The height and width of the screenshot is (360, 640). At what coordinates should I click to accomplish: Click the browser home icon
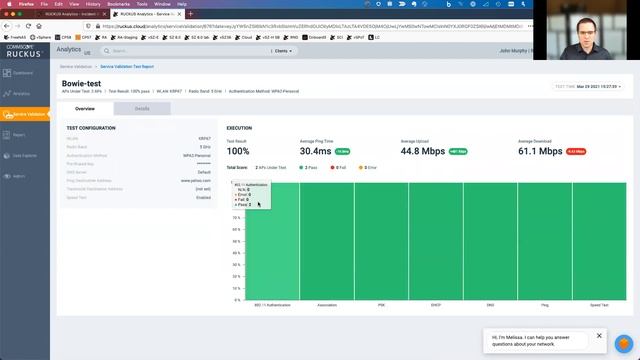pyautogui.click(x=39, y=26)
